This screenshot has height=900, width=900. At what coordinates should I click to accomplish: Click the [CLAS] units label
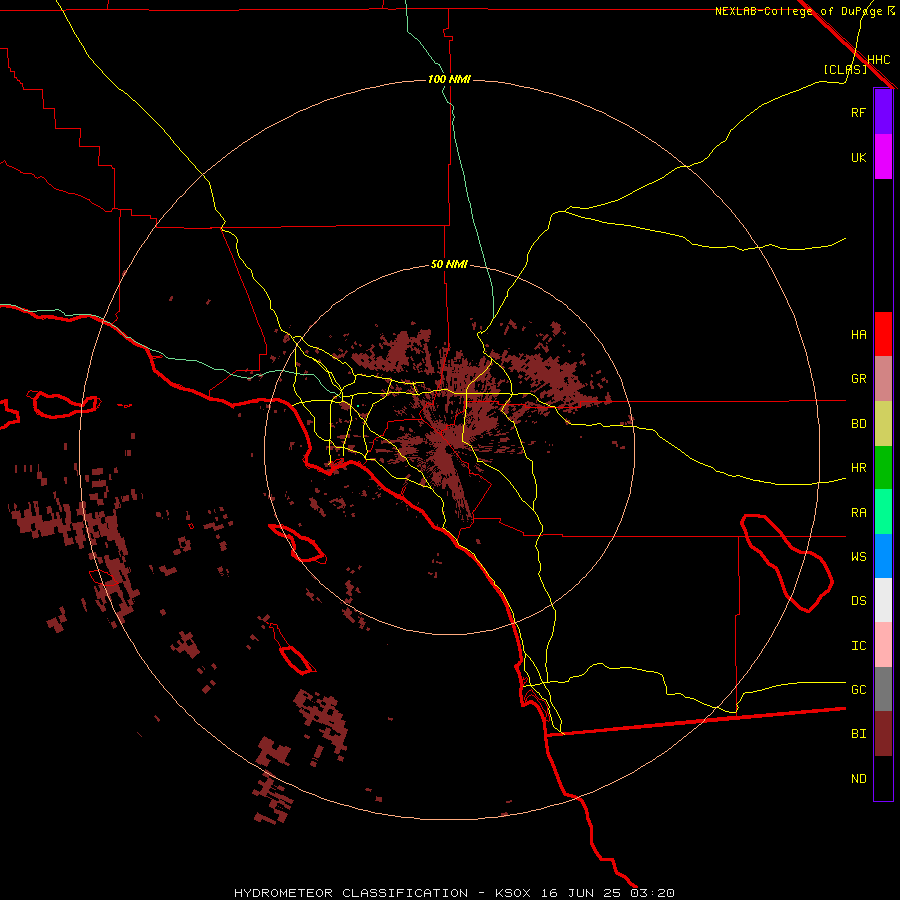coord(845,69)
